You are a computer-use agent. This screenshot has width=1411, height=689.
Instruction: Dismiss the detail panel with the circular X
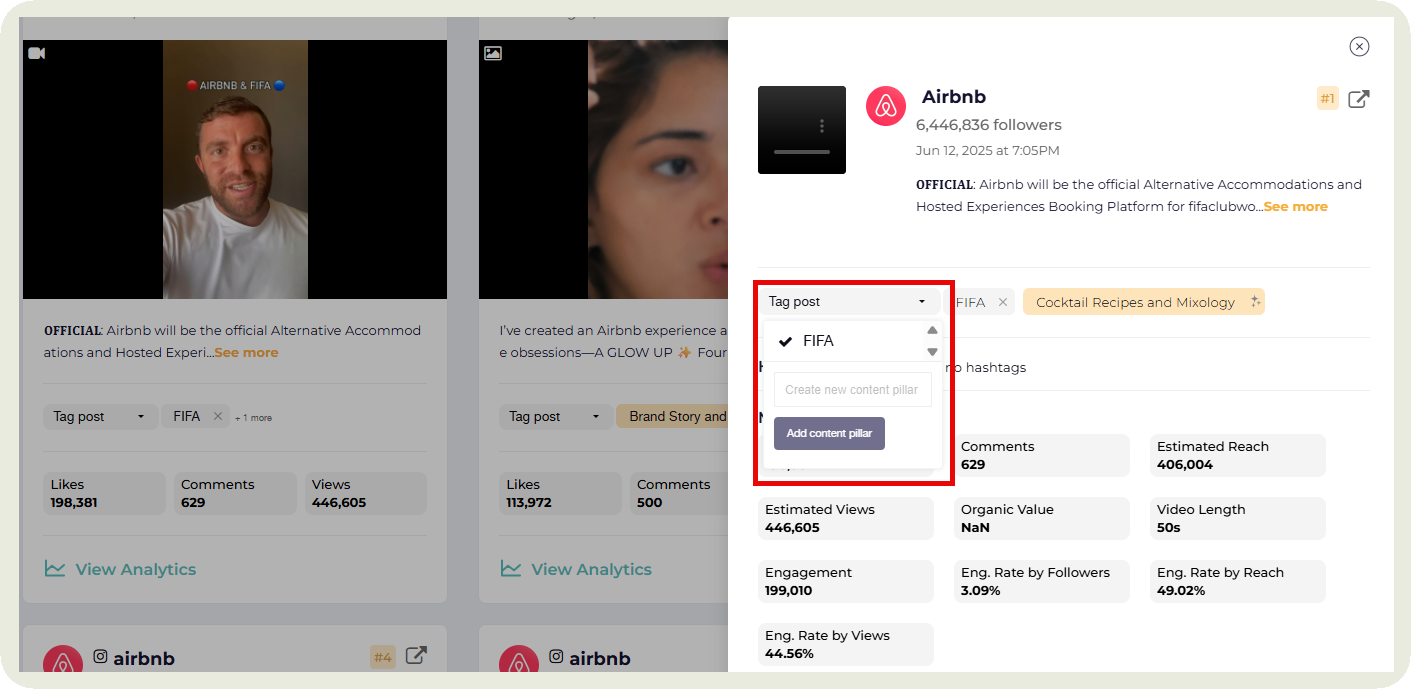tap(1359, 46)
